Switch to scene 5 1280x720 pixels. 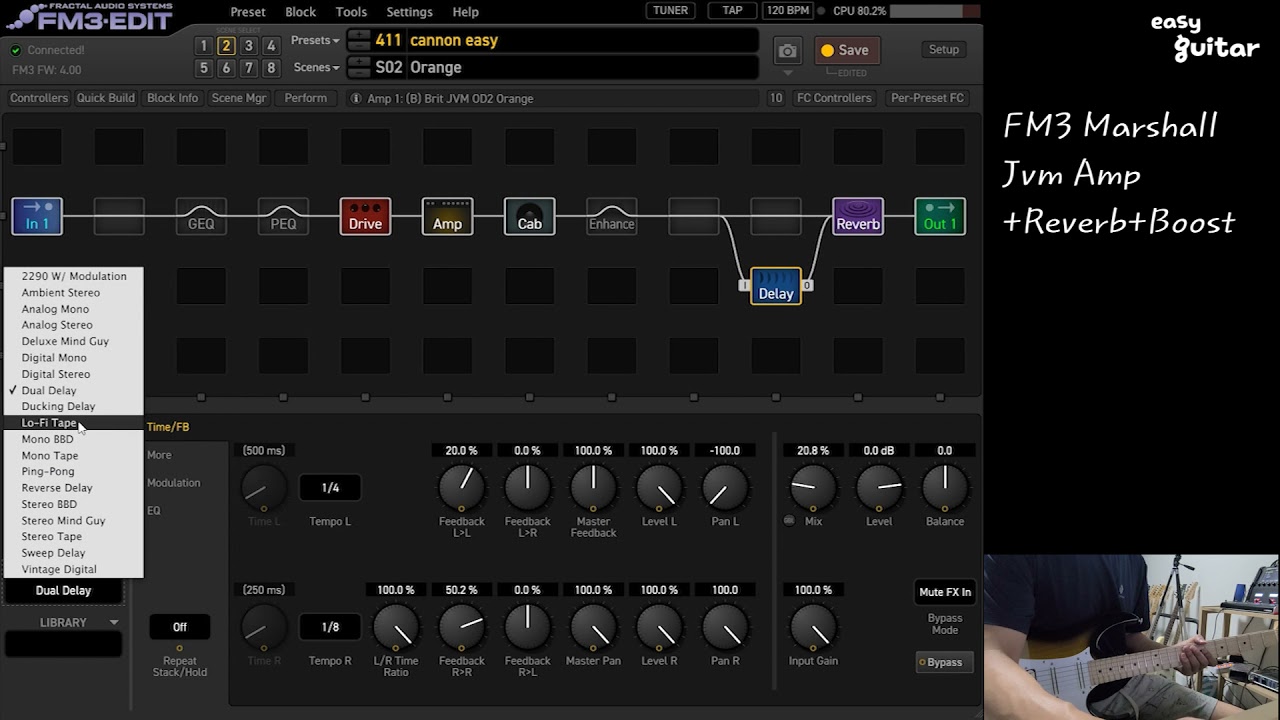tap(204, 68)
